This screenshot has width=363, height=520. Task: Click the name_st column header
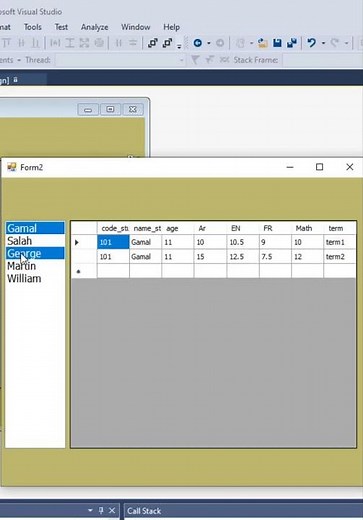(146, 228)
